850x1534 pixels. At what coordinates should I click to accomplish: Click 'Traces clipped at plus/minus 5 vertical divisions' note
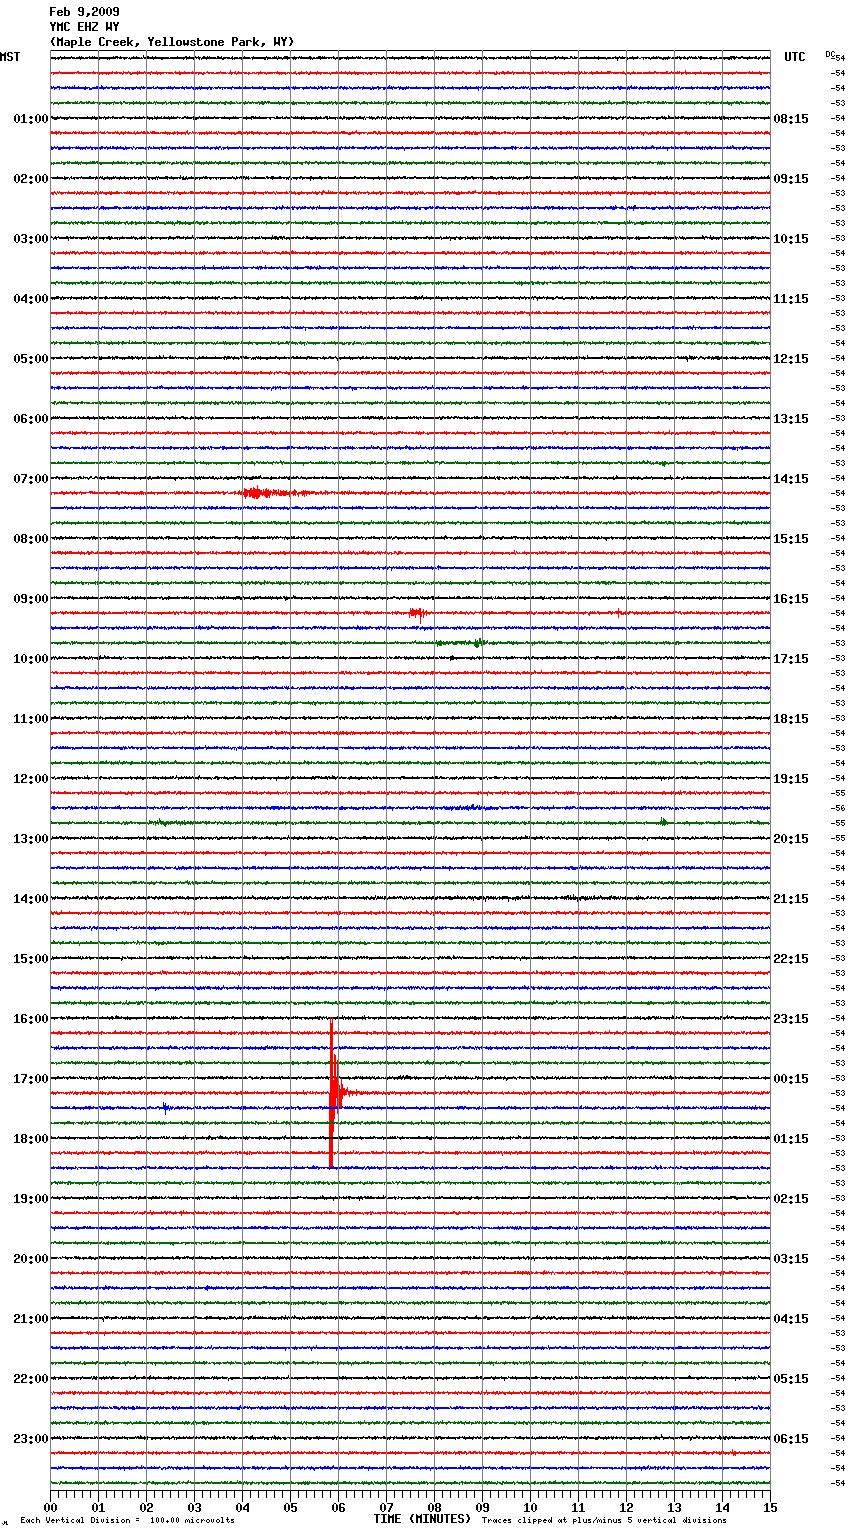click(604, 1521)
